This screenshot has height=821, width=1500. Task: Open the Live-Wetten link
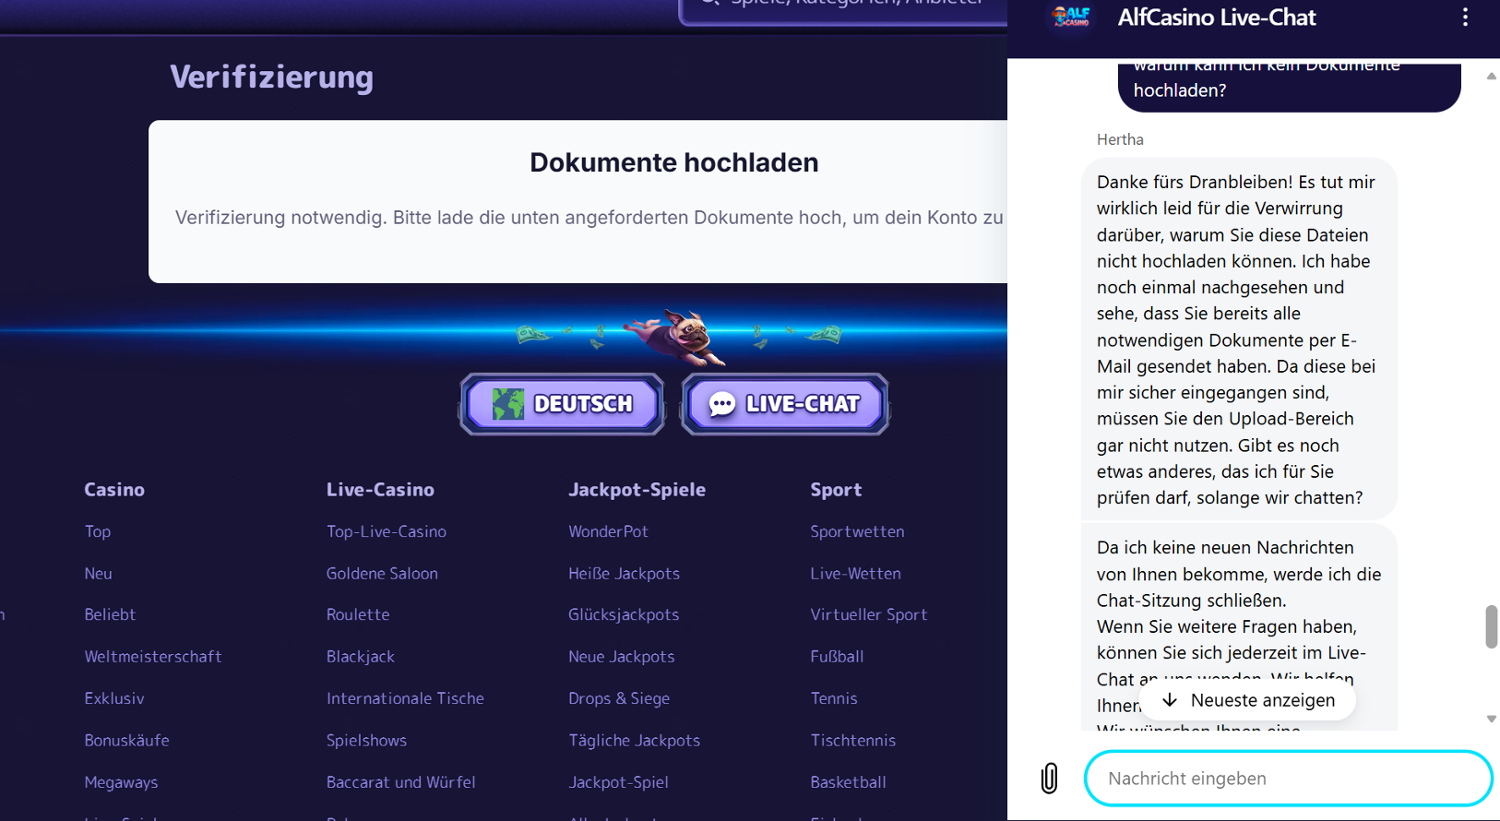[855, 573]
